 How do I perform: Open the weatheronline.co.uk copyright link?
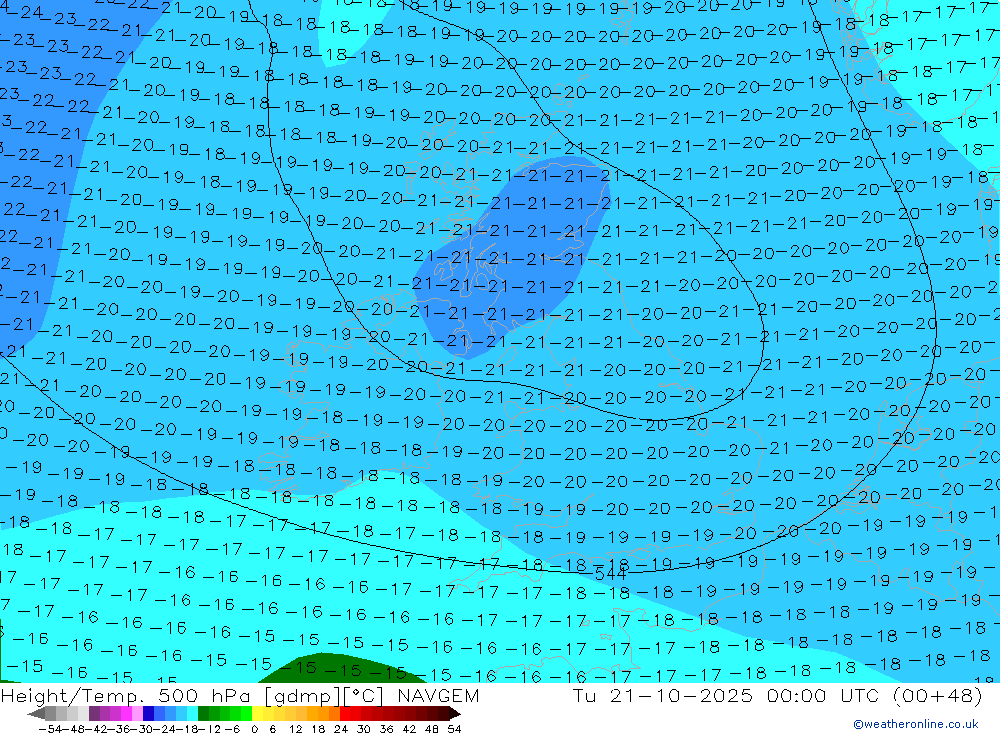click(916, 724)
